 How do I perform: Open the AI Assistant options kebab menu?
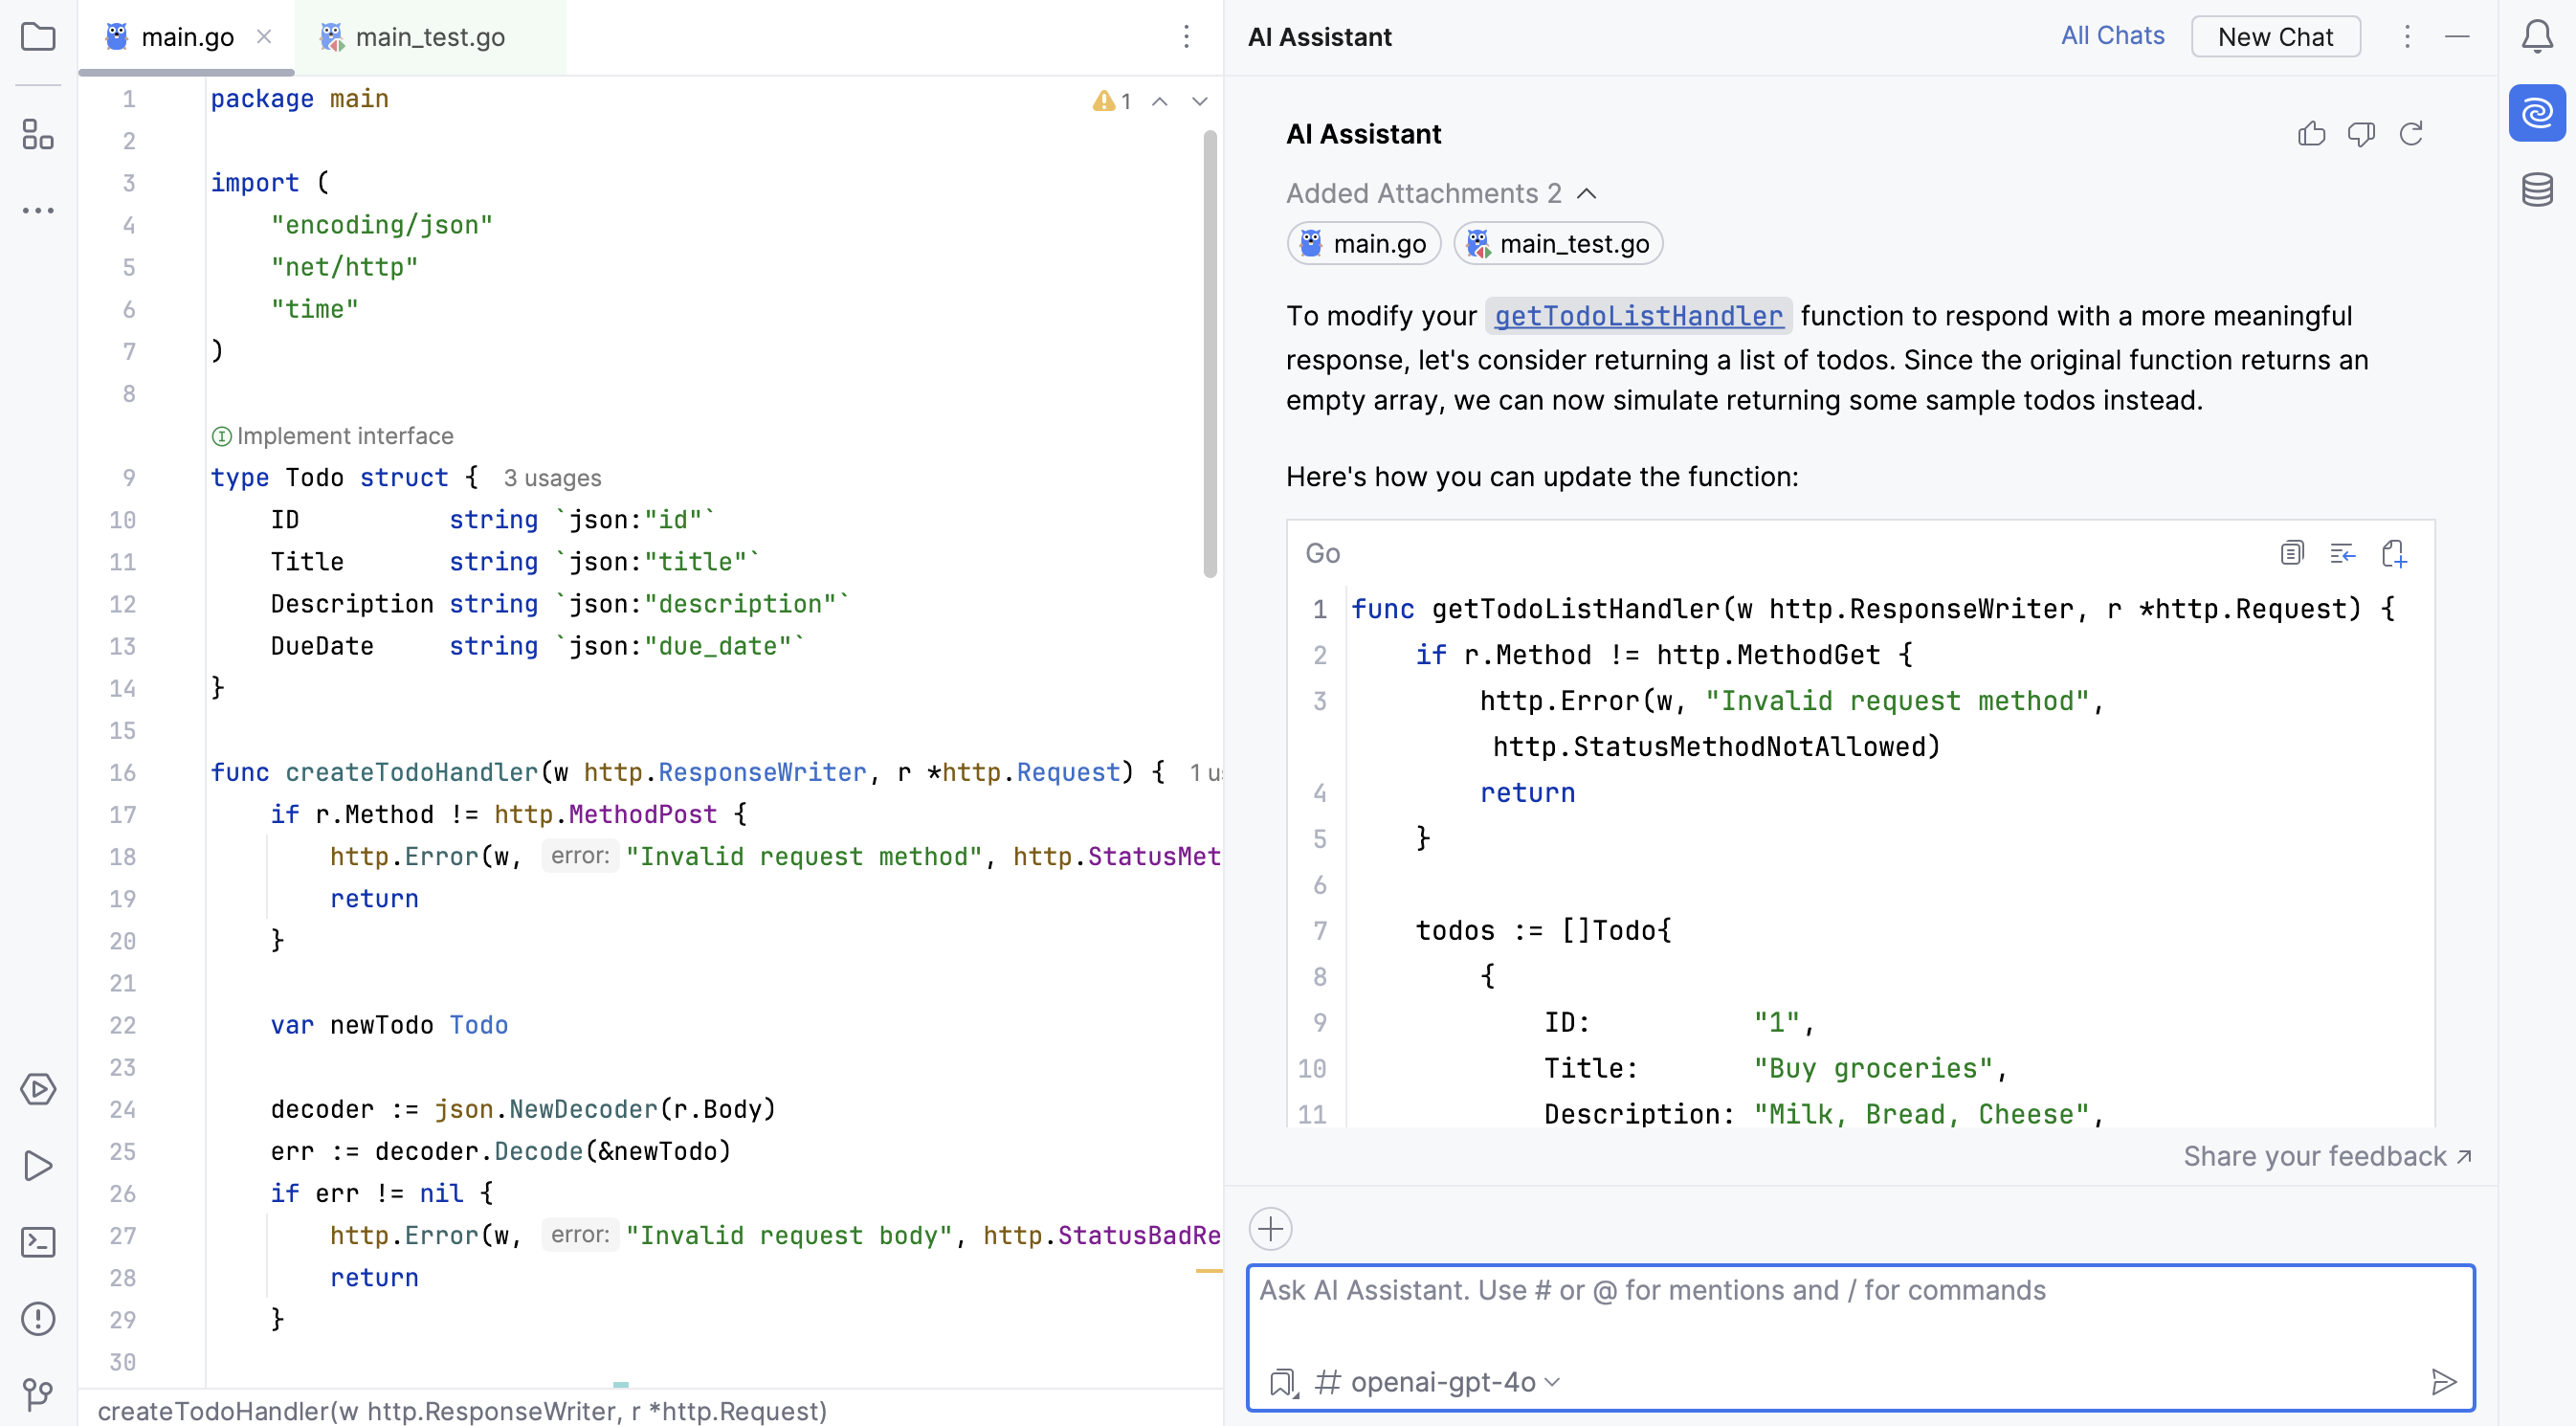click(2407, 37)
